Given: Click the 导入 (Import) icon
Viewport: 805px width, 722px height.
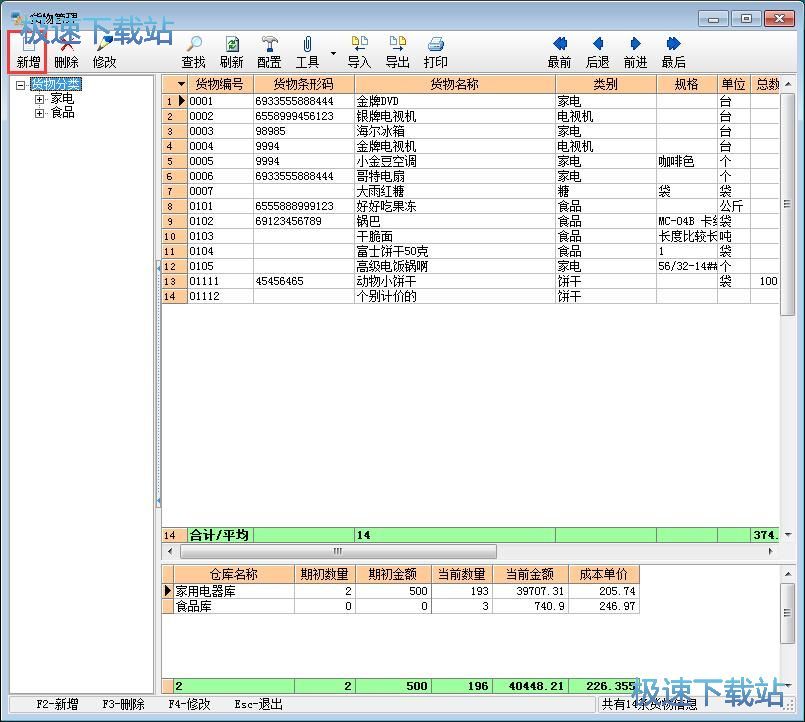Looking at the screenshot, I should coord(358,51).
